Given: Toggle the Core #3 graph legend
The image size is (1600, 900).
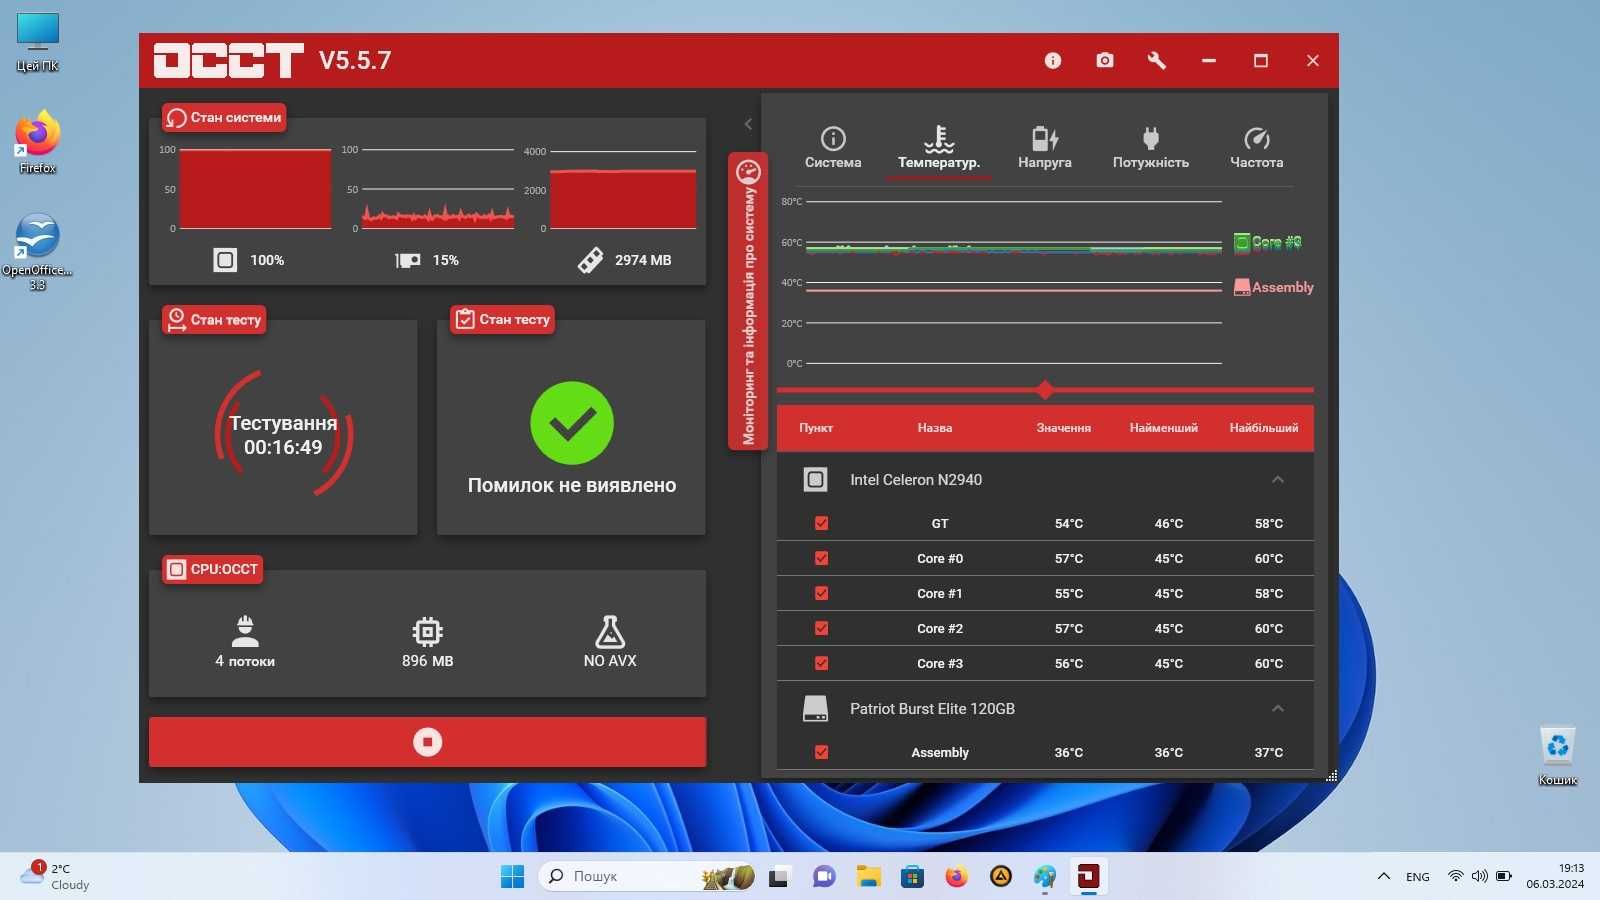Looking at the screenshot, I should pyautogui.click(x=1267, y=242).
